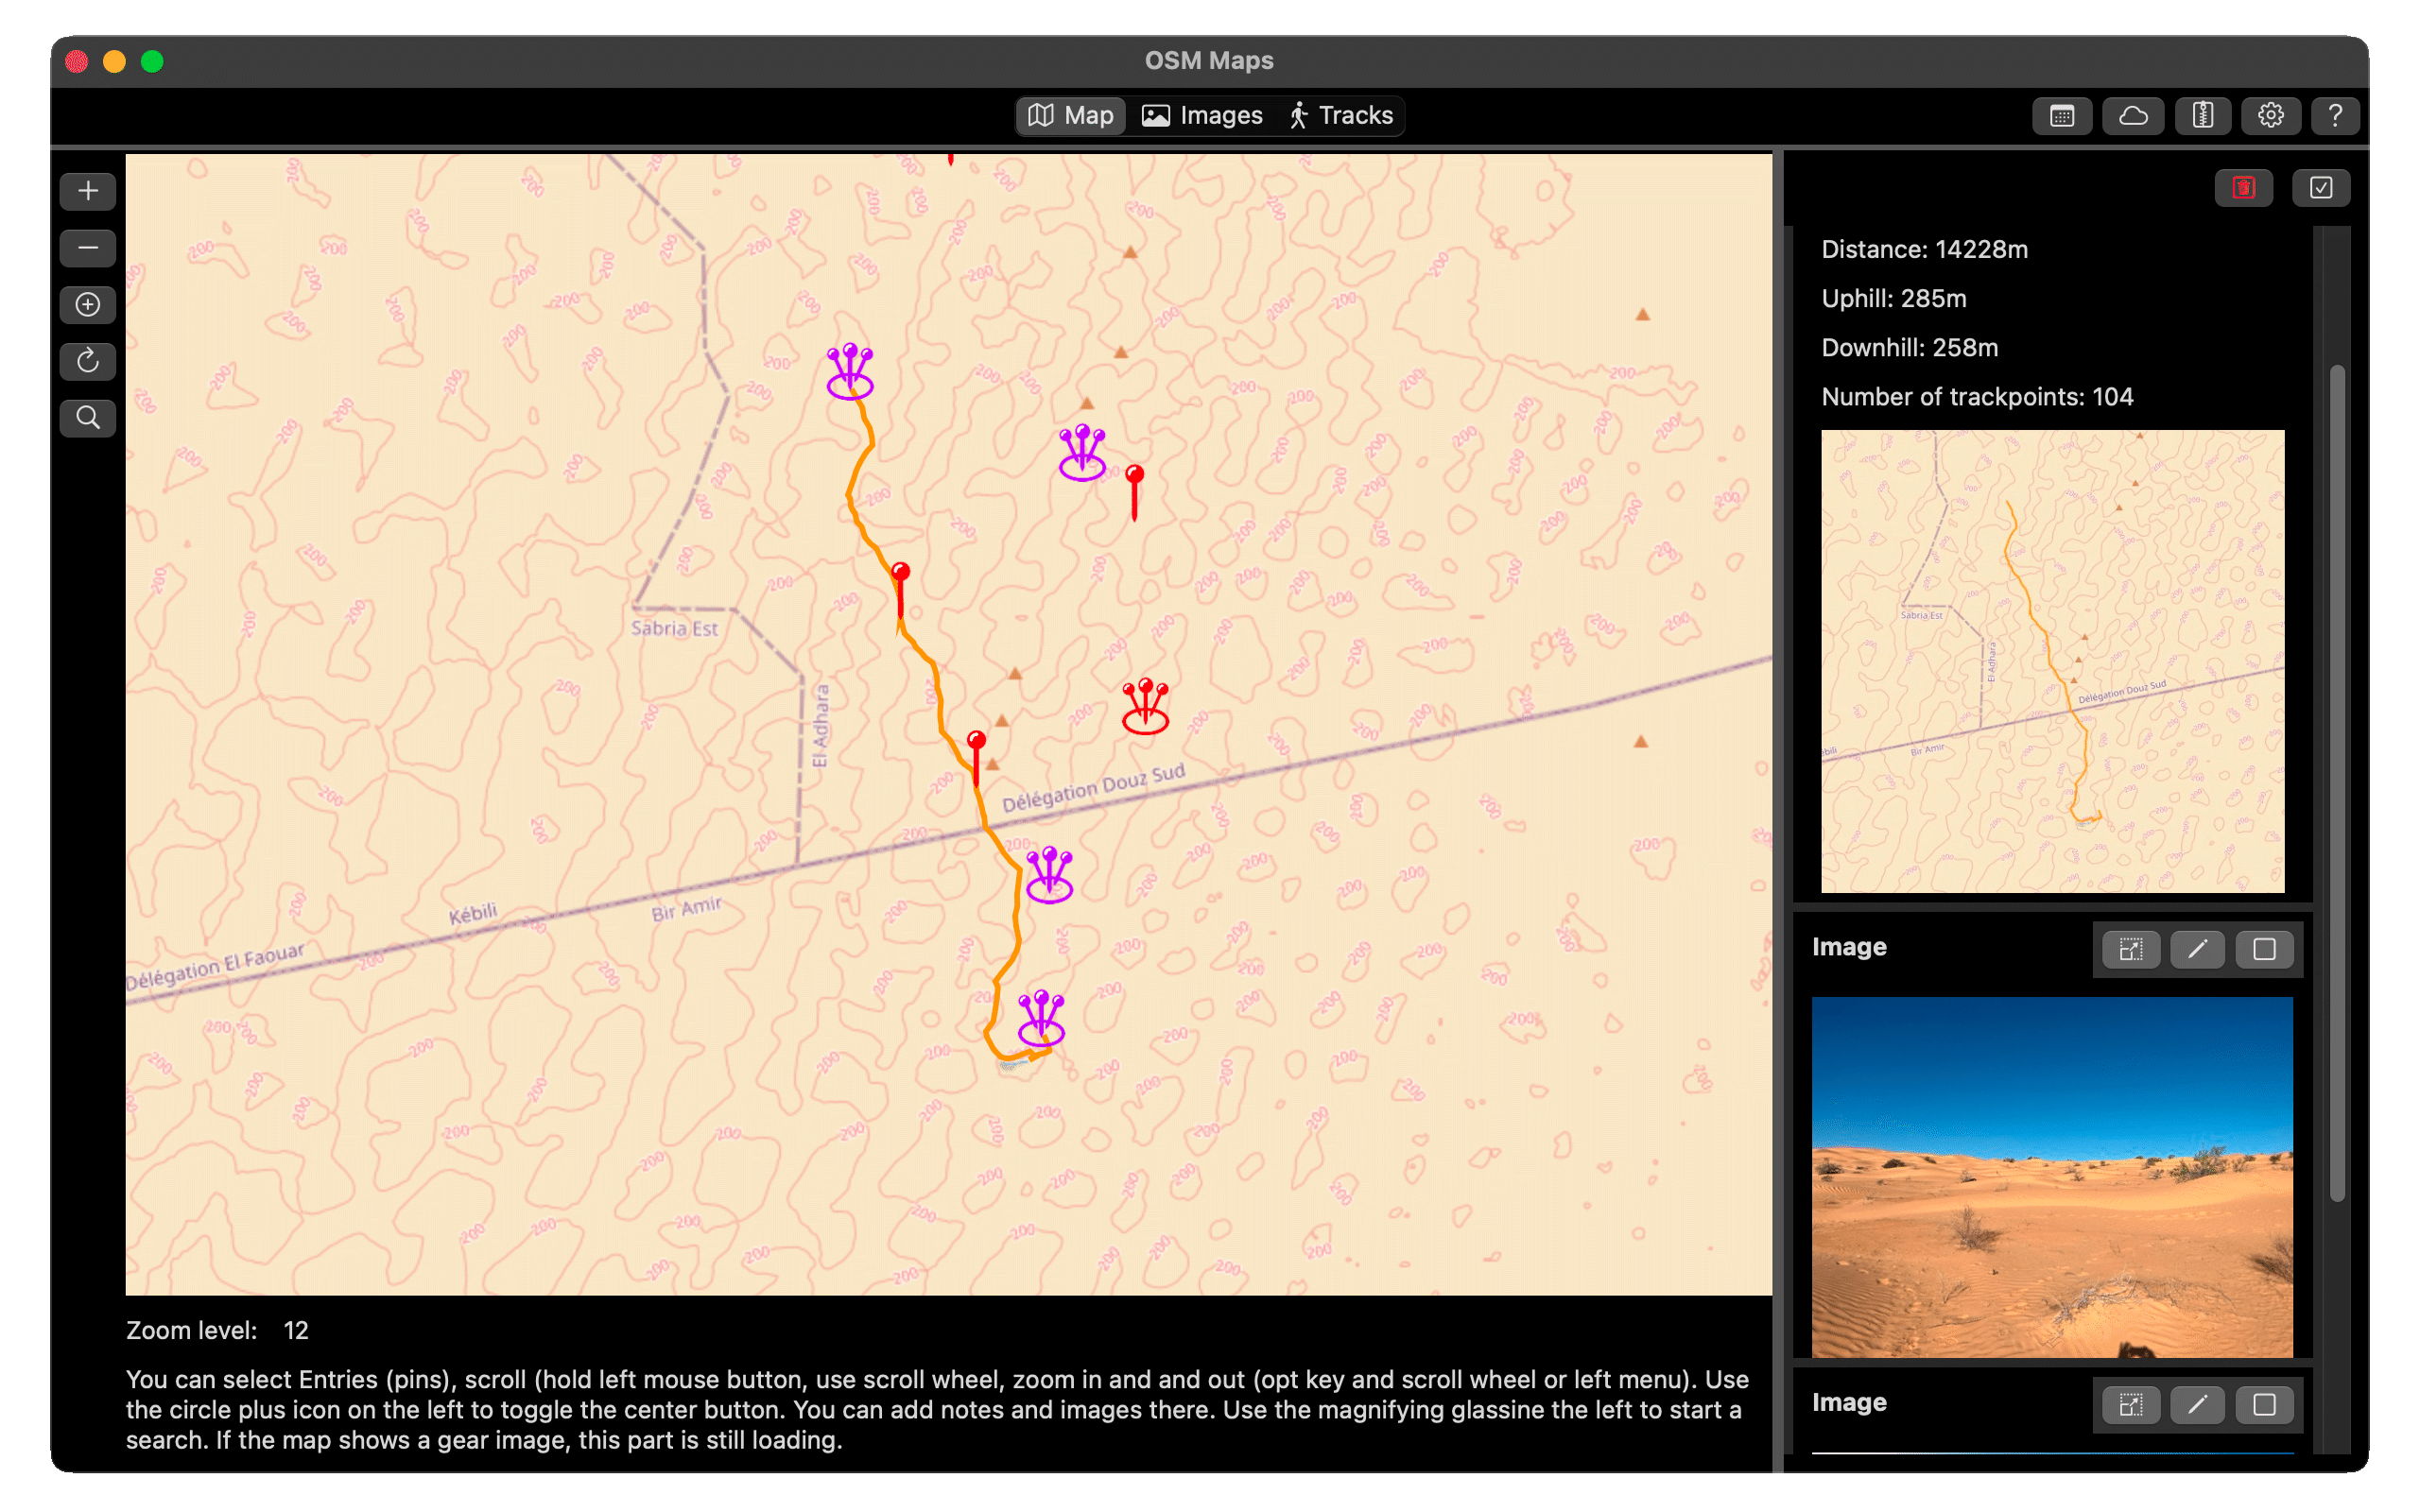Click the Downhill: 258m text
This screenshot has height=1512, width=2420.
1909,347
